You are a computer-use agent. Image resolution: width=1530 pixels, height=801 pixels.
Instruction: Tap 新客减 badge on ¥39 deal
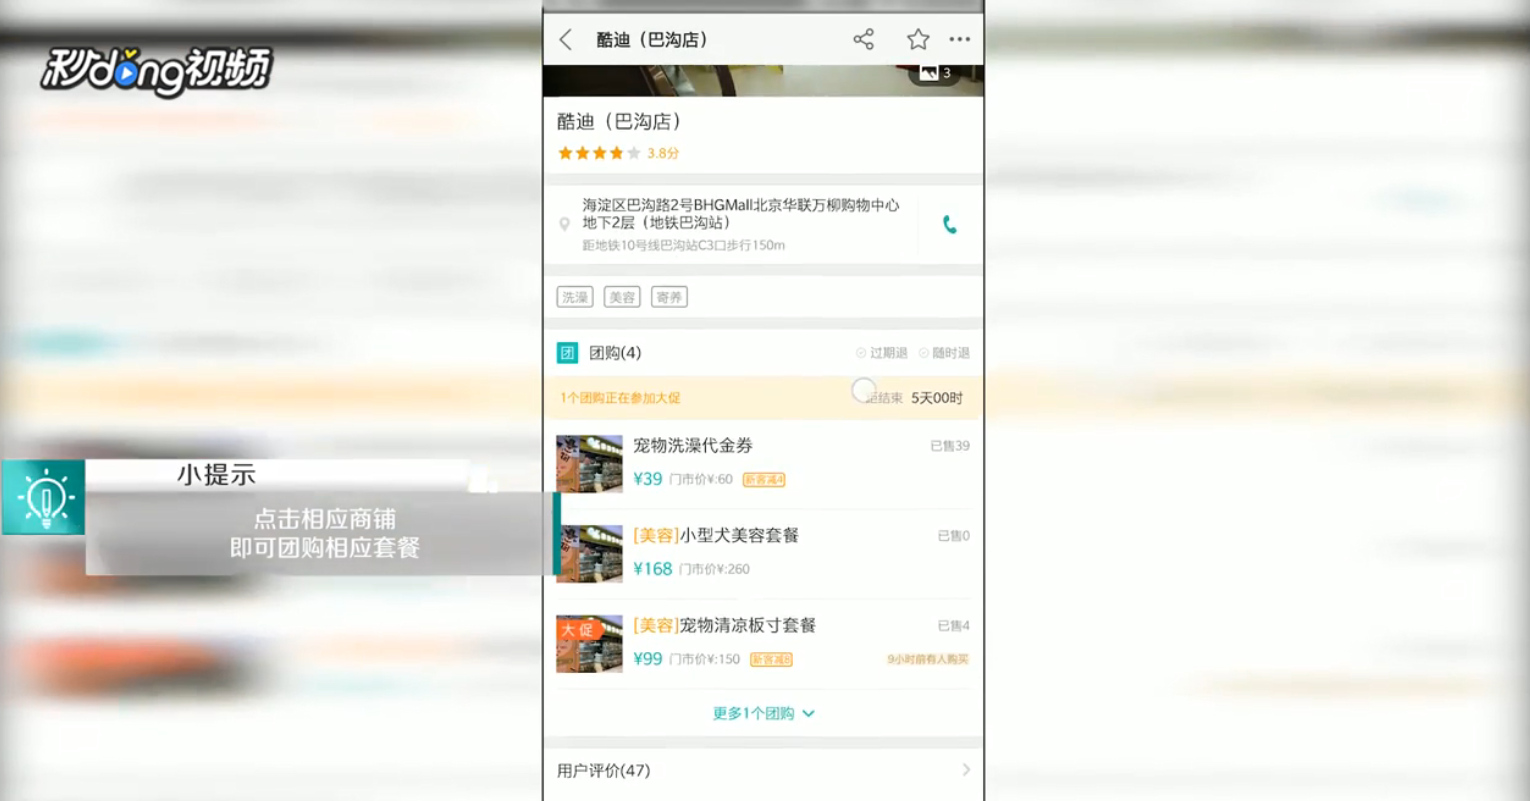pos(764,480)
